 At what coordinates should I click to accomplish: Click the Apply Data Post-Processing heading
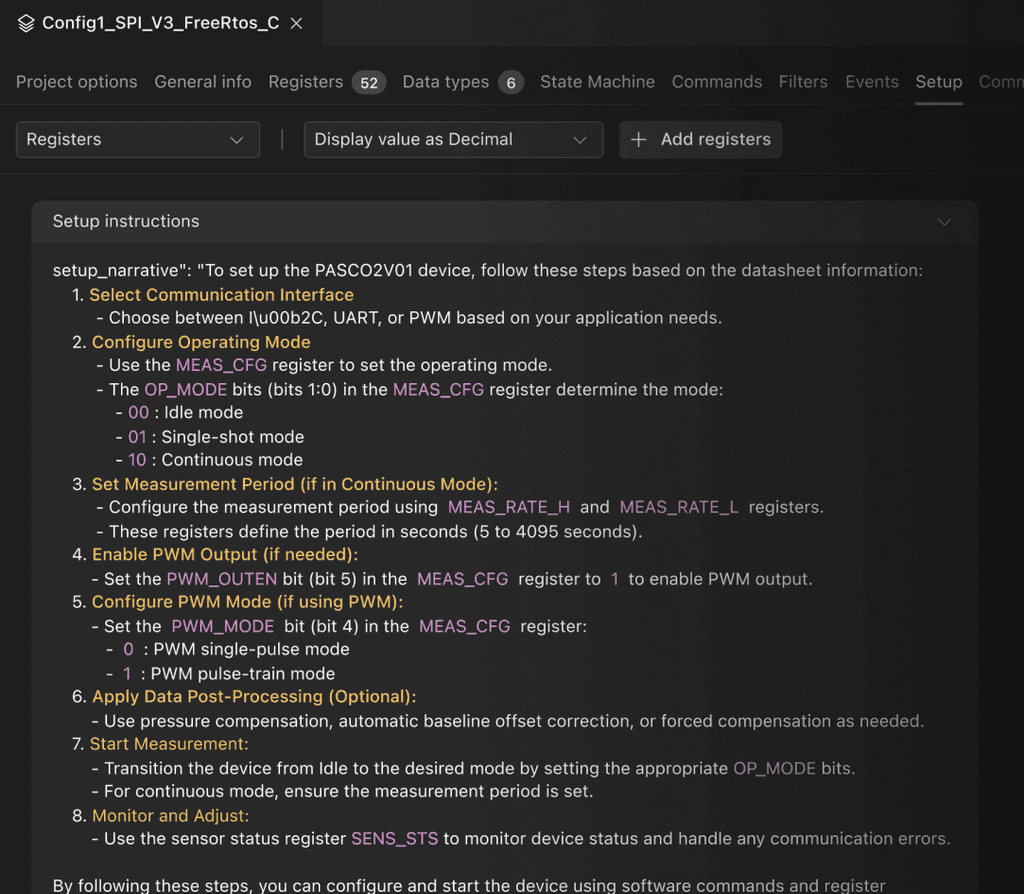(254, 697)
